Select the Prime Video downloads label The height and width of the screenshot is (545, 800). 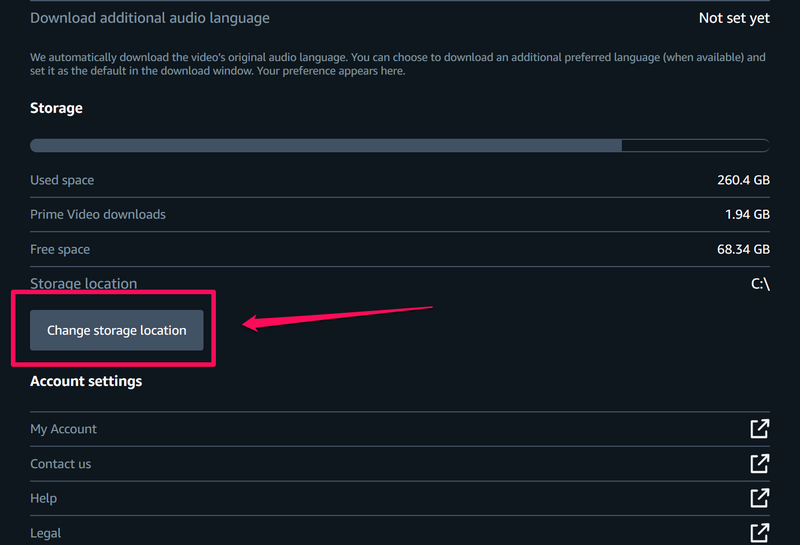coord(98,214)
